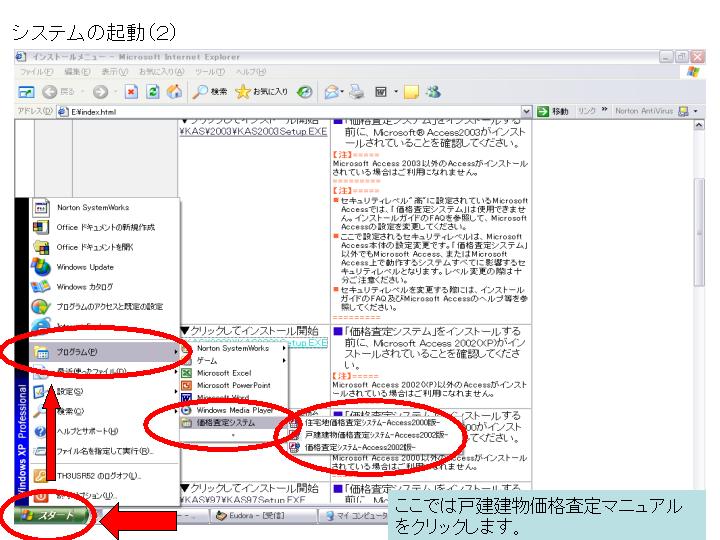The height and width of the screenshot is (540, 720).
Task: Expand 設定 submenu
Action: pos(105,392)
